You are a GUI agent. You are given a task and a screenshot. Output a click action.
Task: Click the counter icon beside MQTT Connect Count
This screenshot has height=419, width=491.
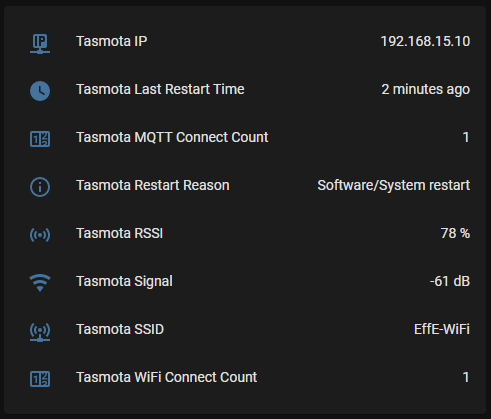click(x=40, y=139)
